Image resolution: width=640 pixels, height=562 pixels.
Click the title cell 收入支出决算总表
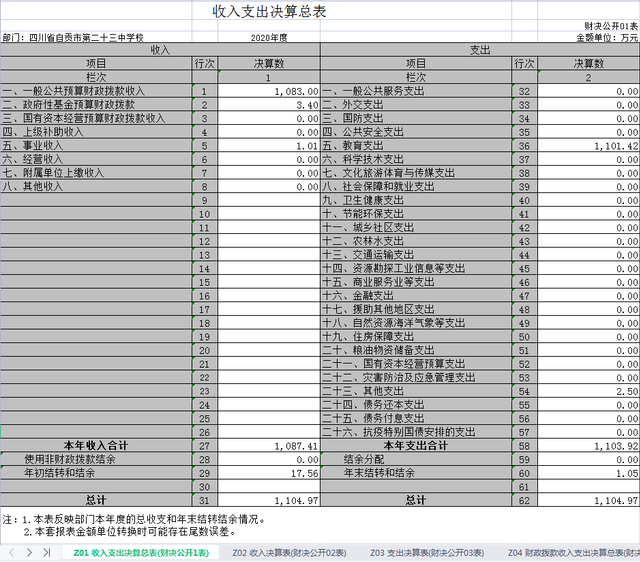pos(270,12)
